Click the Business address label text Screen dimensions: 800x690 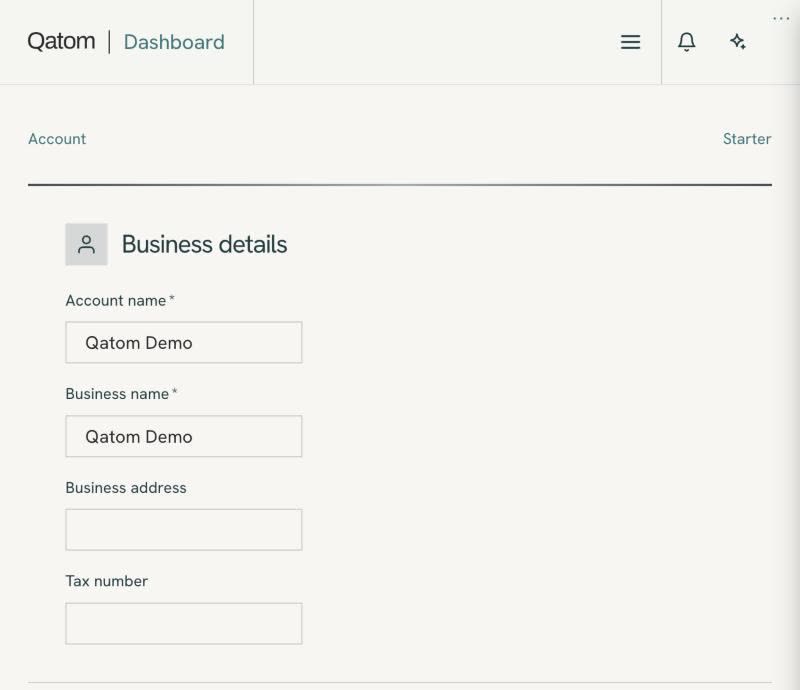pyautogui.click(x=126, y=488)
